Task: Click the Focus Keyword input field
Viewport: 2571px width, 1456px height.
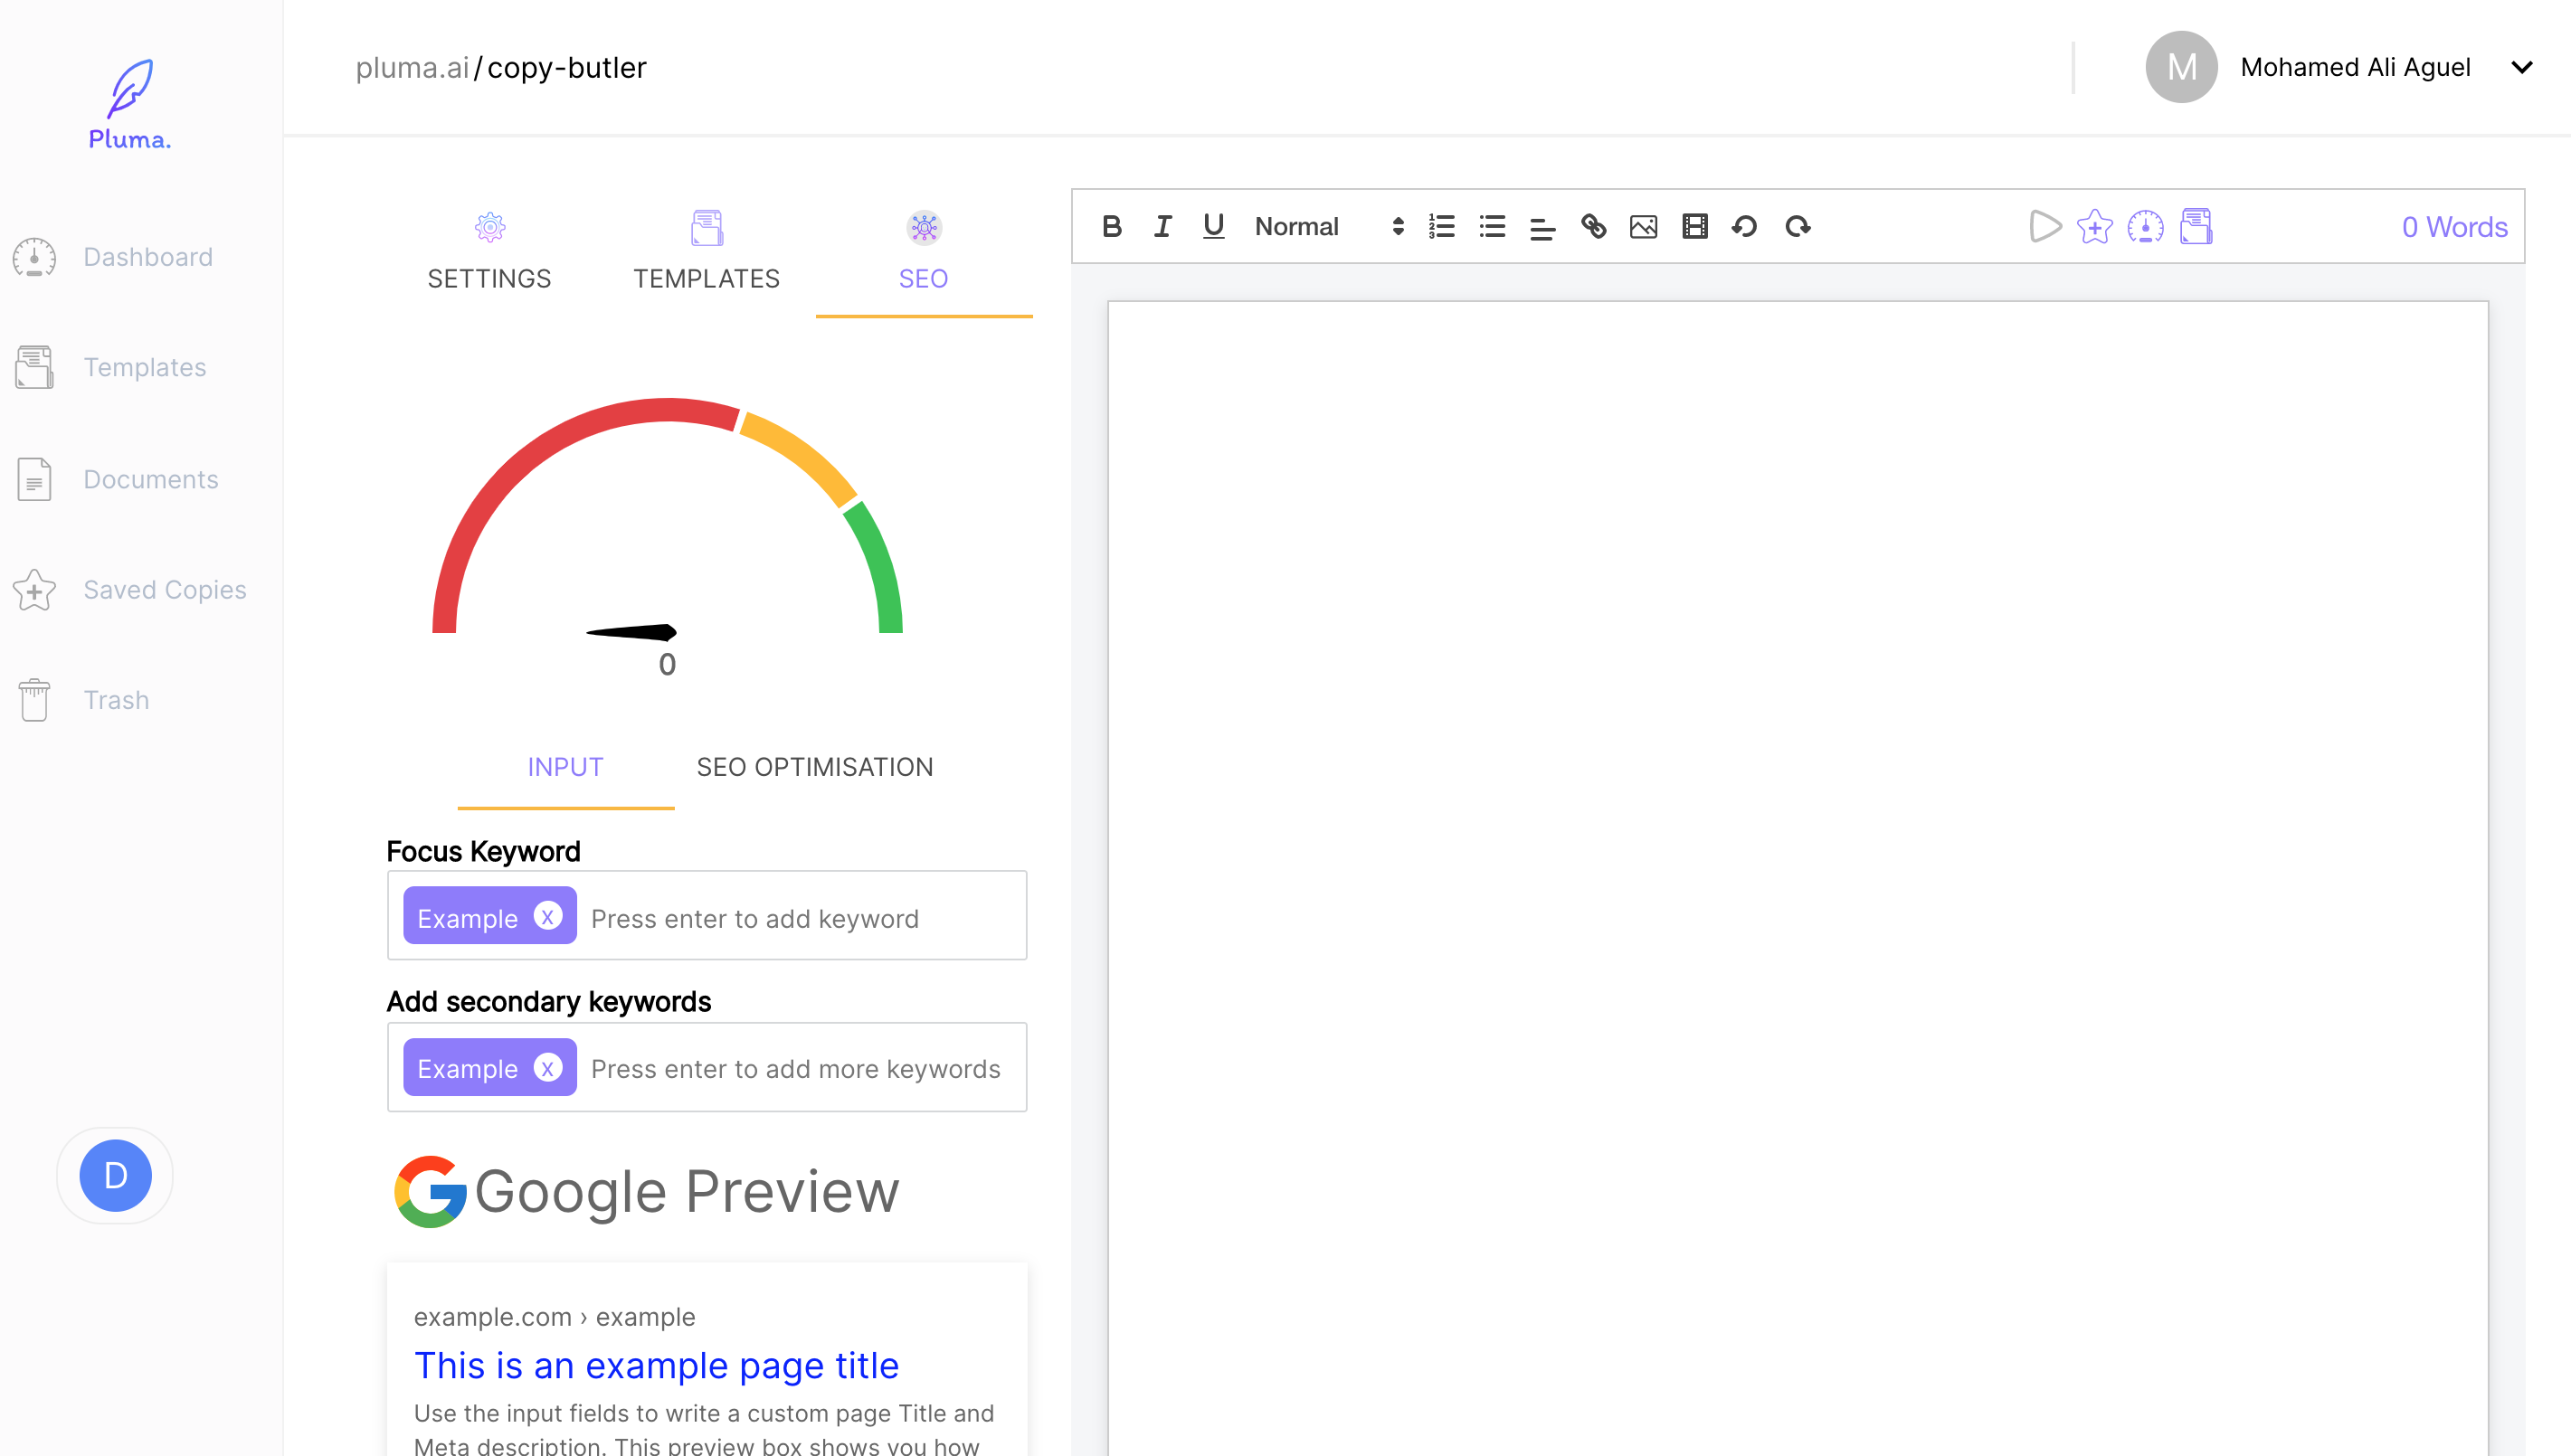Action: coord(800,918)
